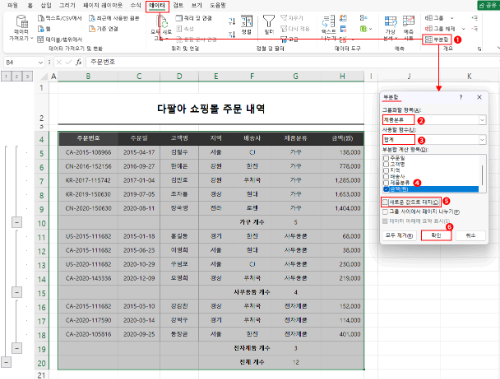Toggle 새로운 값으로 대치 checkbox
Image resolution: width=500 pixels, height=379 pixels.
(385, 202)
